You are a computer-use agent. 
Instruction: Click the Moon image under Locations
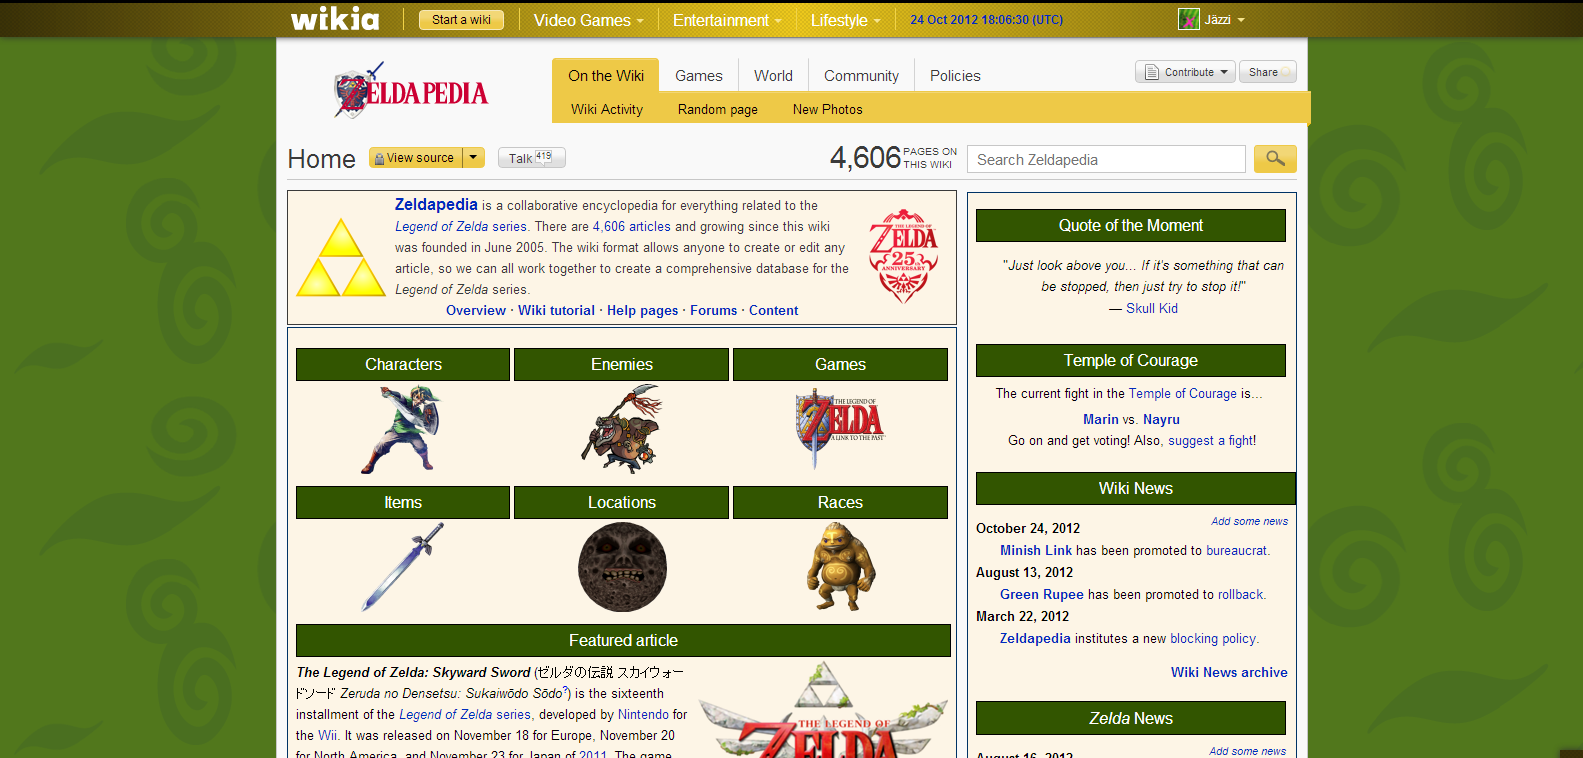[x=622, y=567]
